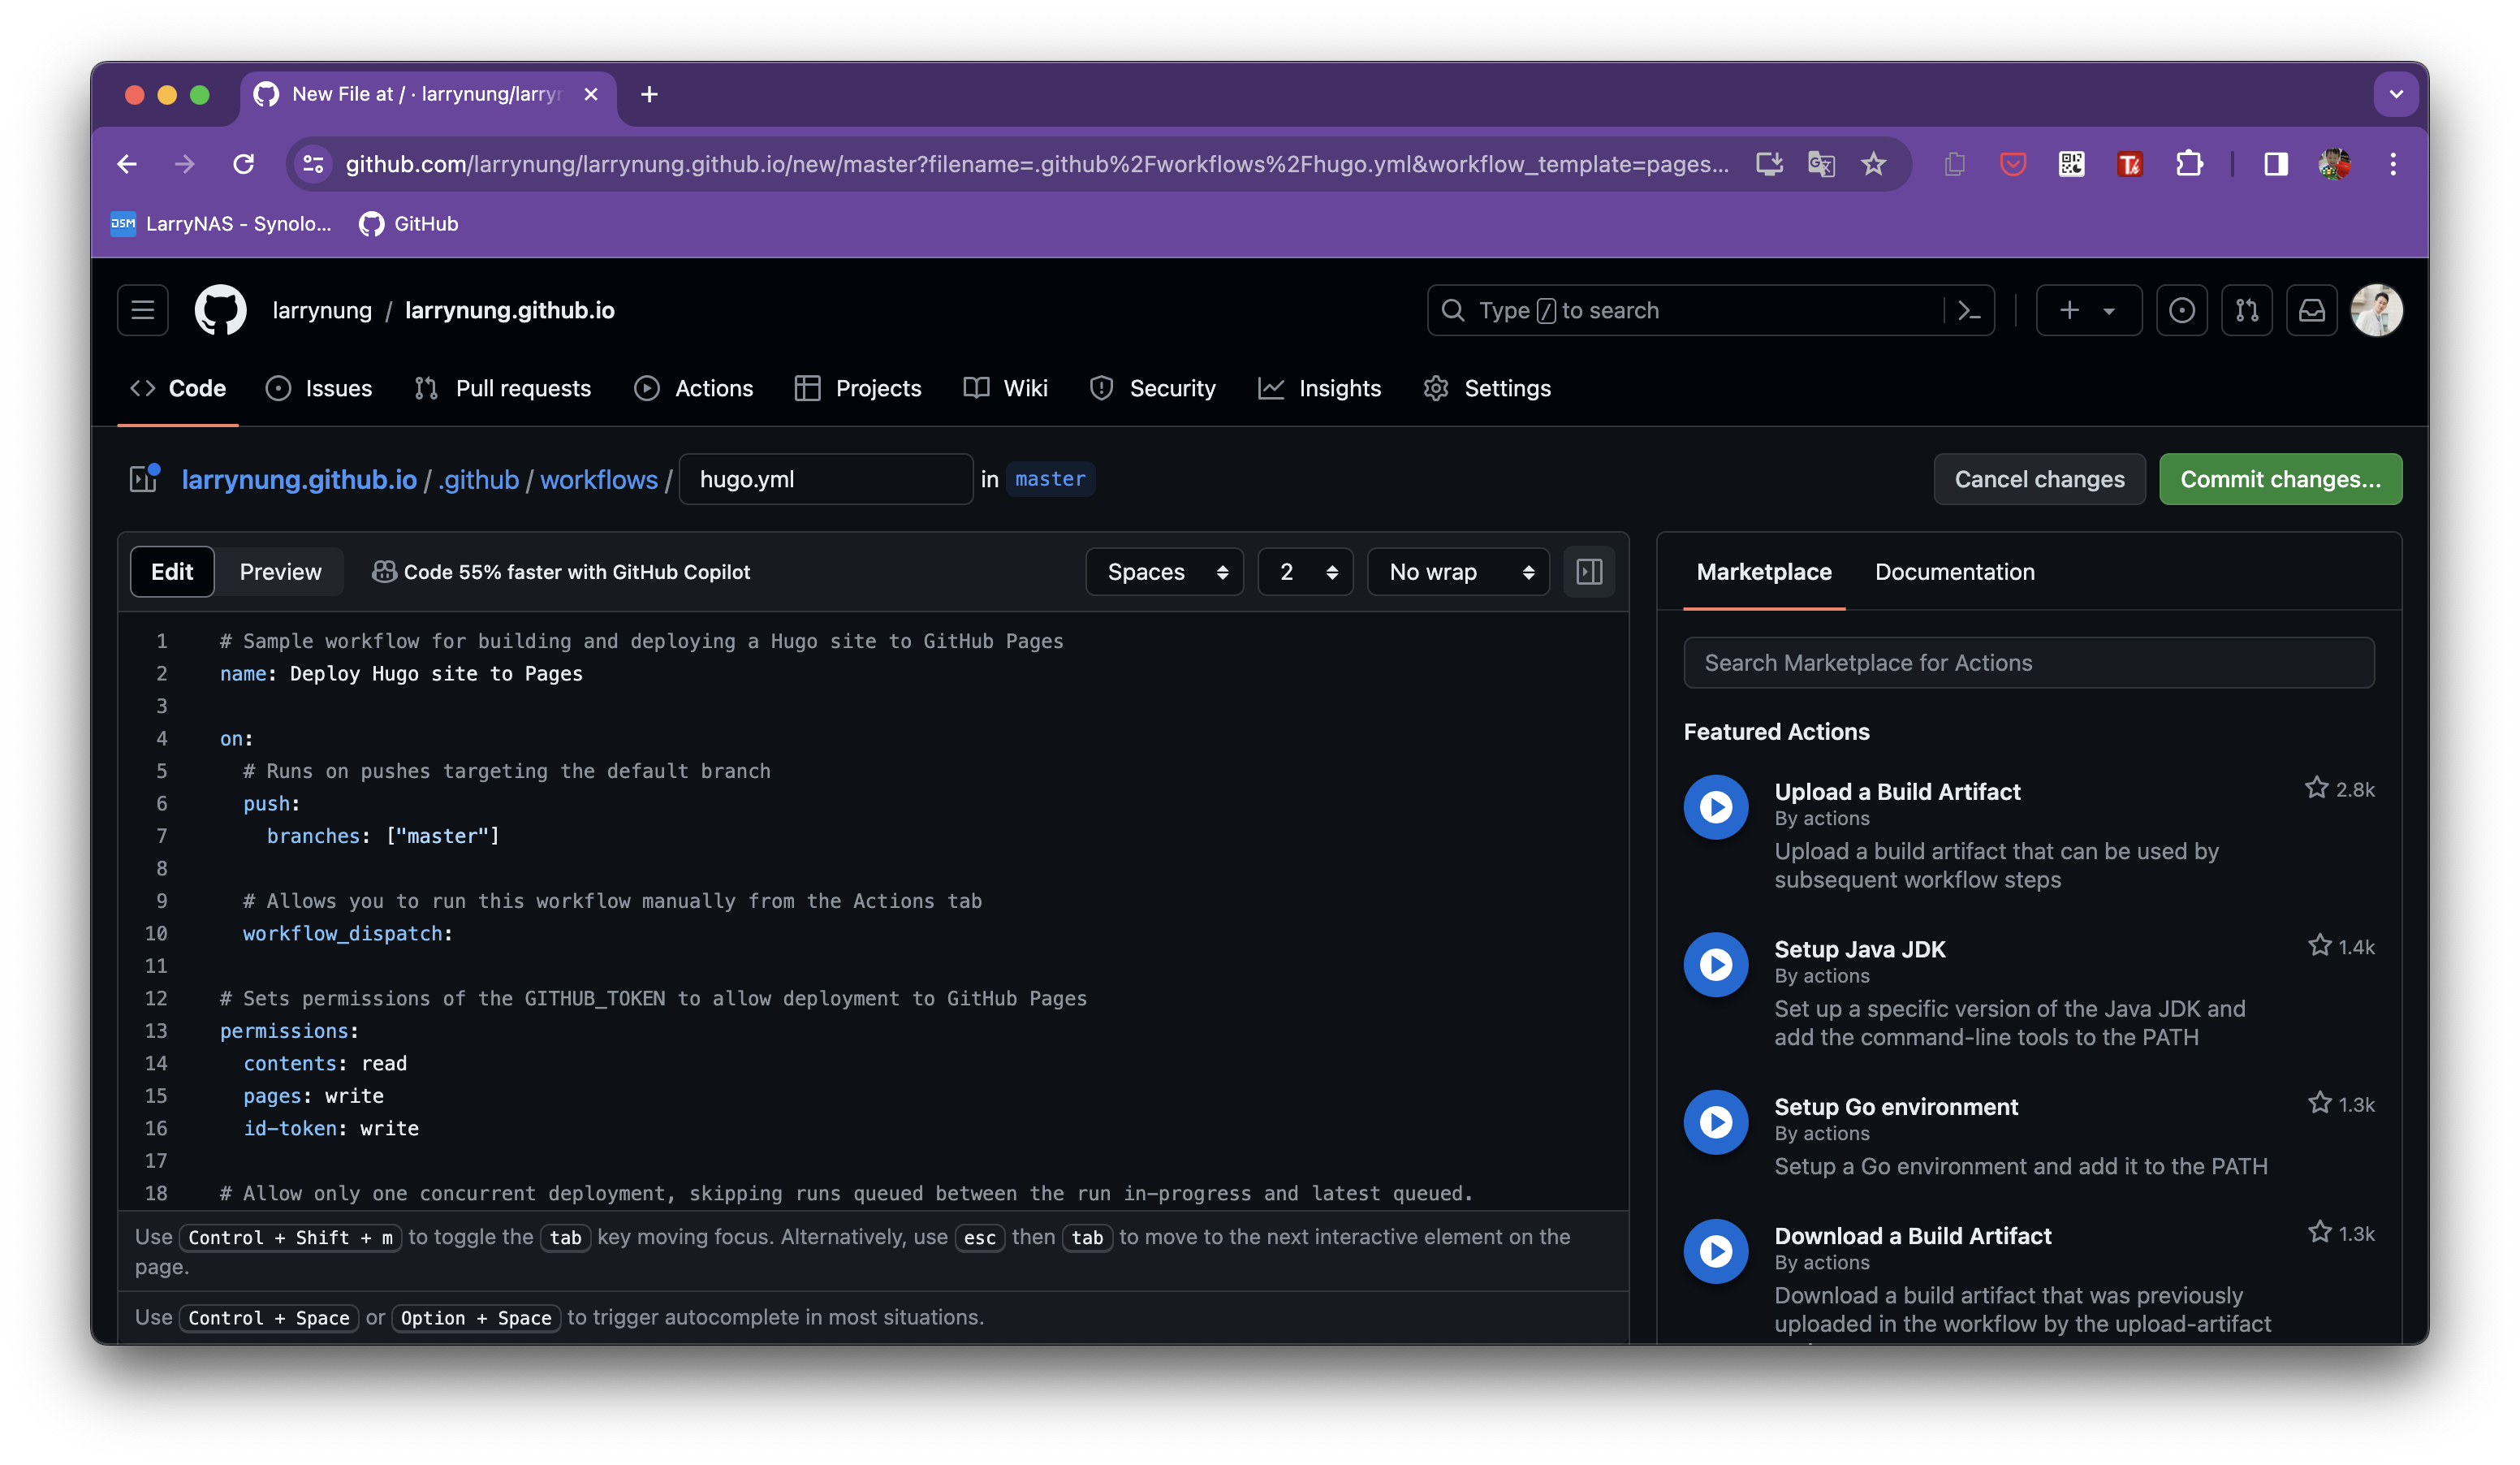Switch to the Code repository tab

[x=178, y=388]
